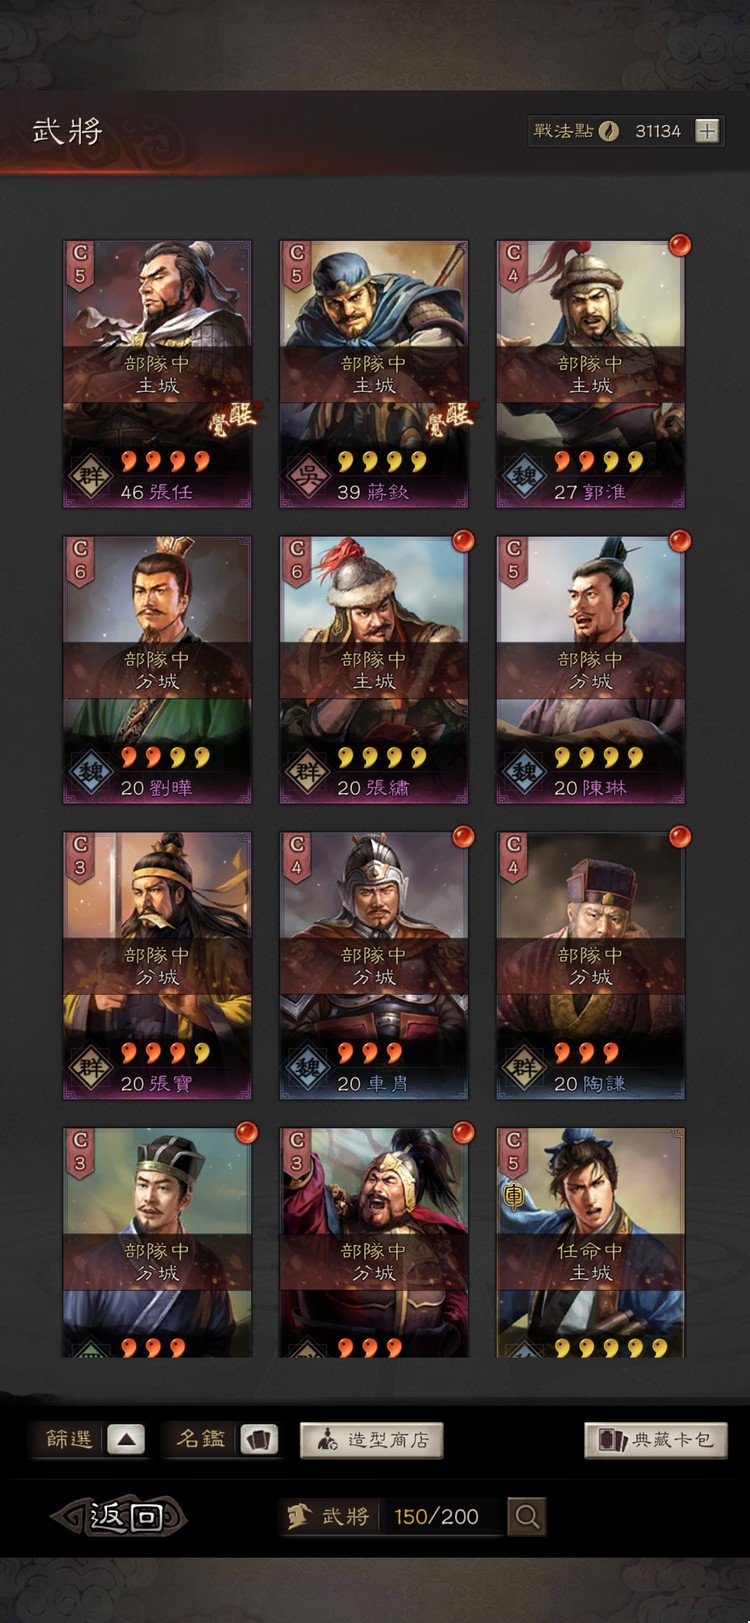Click the plus icon beside 戰法點 31134

click(x=707, y=131)
